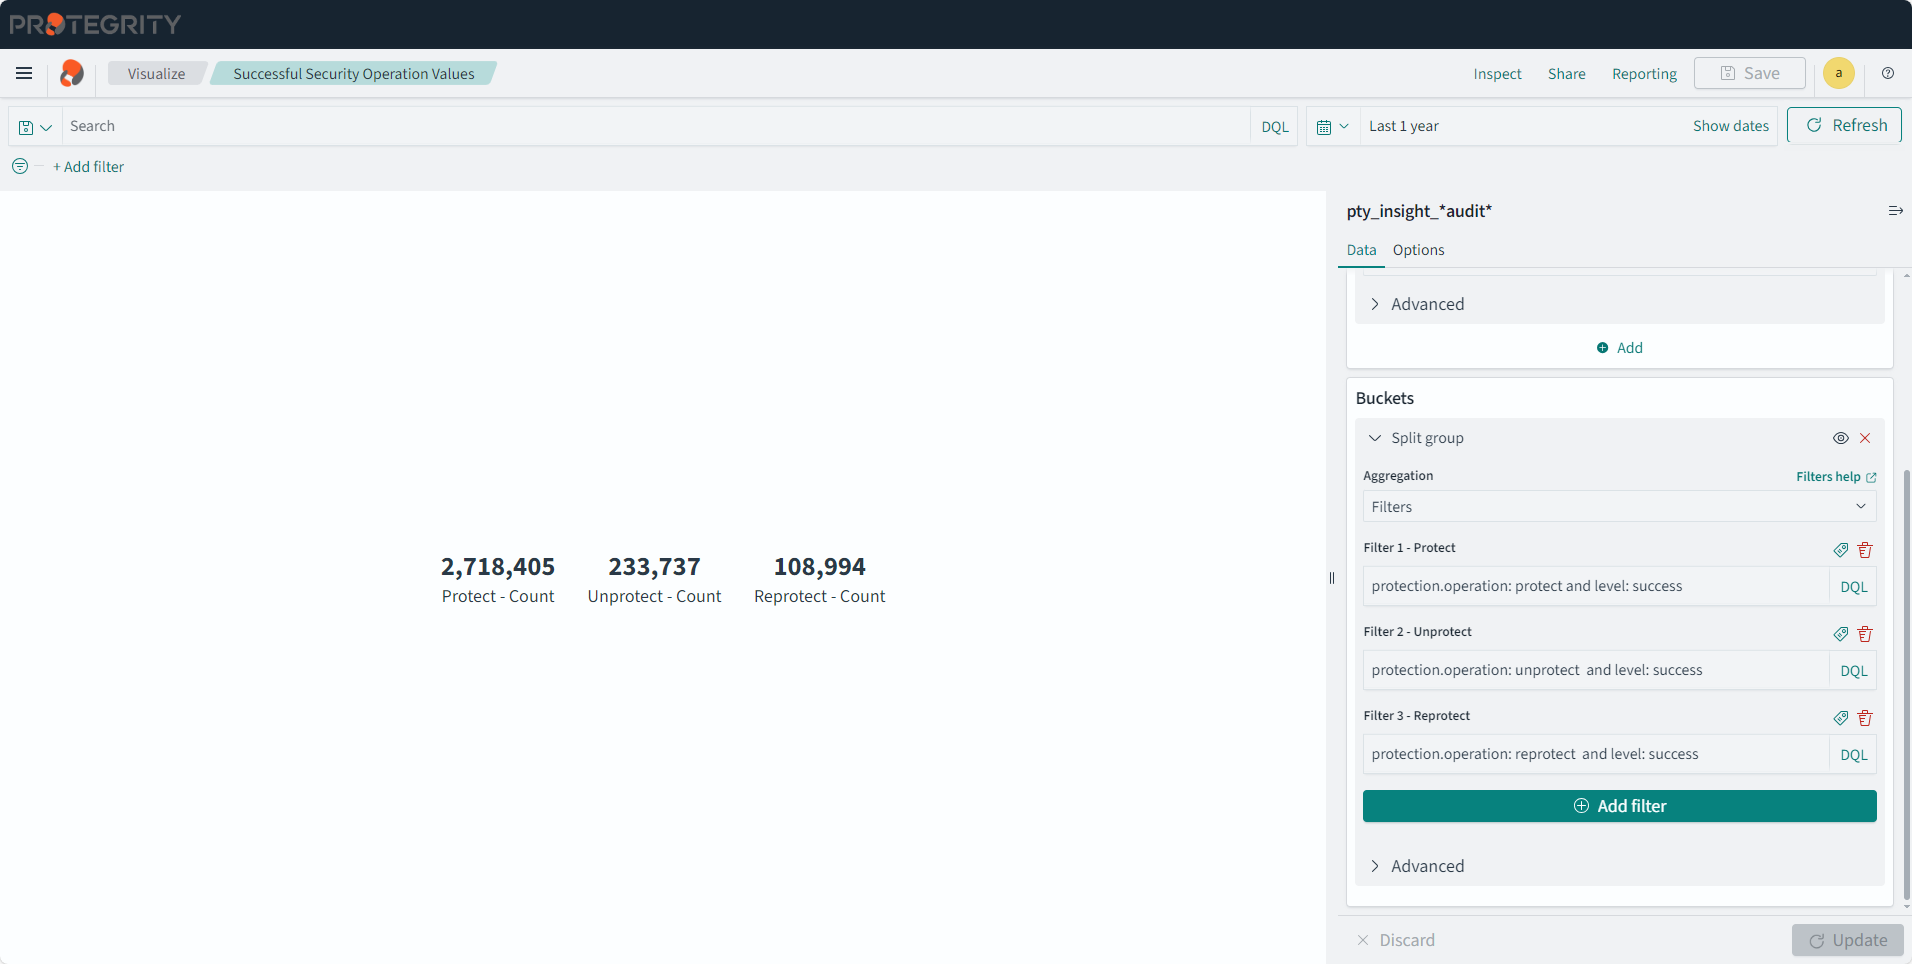The height and width of the screenshot is (964, 1912).
Task: Open the hamburger navigation menu
Action: [x=24, y=73]
